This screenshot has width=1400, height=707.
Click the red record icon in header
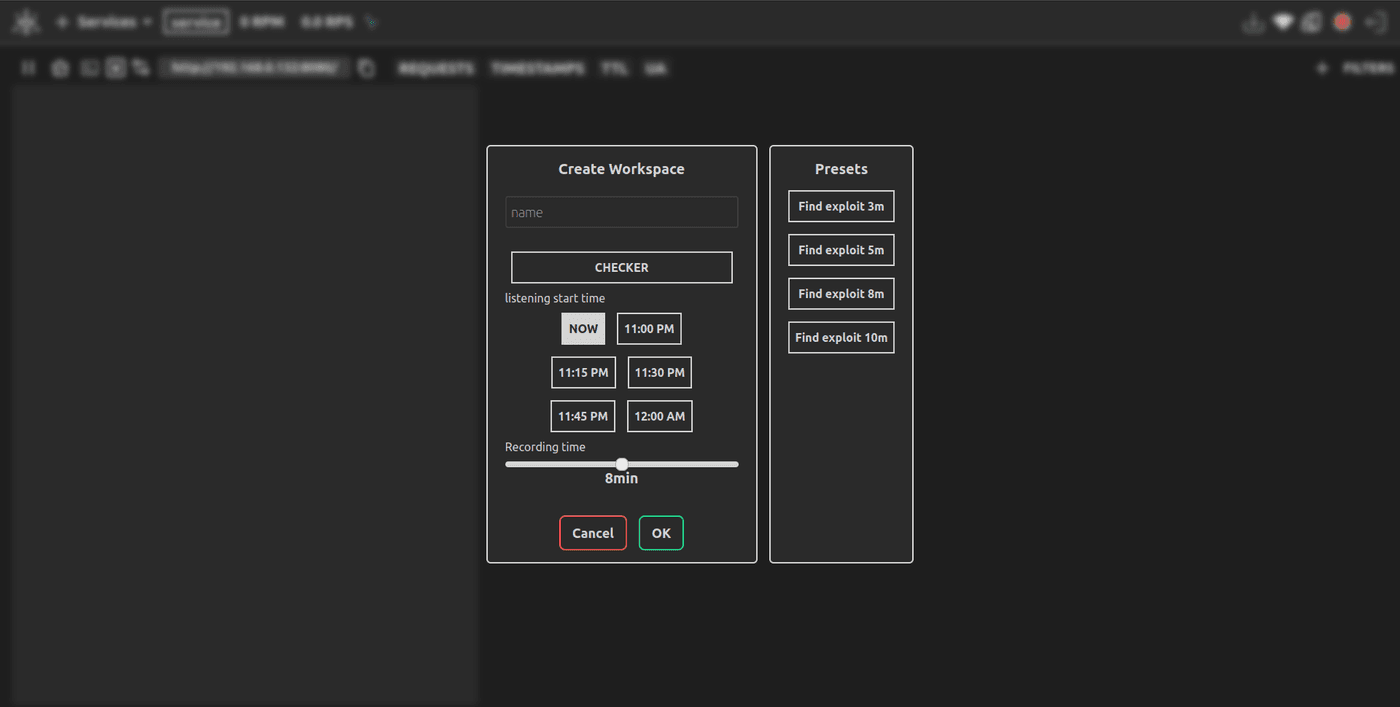(x=1342, y=22)
